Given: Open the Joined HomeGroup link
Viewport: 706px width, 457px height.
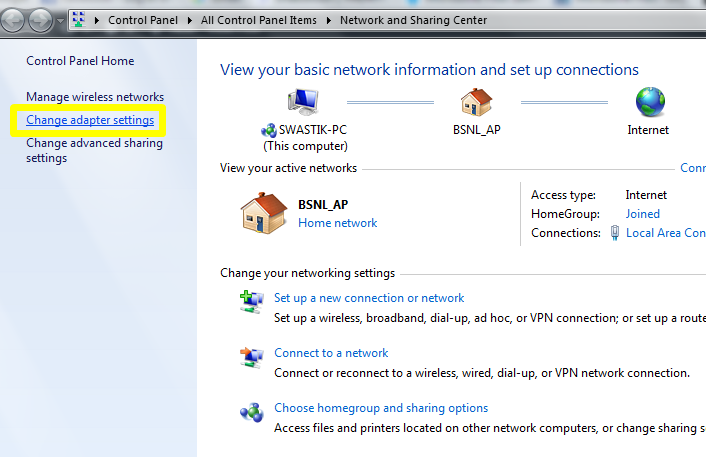Looking at the screenshot, I should pos(643,214).
